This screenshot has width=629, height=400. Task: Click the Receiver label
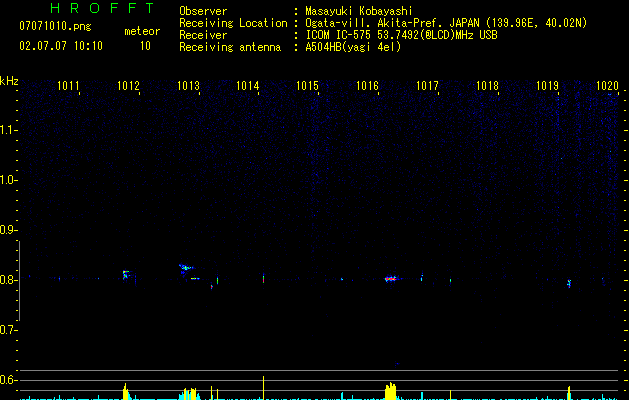click(203, 35)
